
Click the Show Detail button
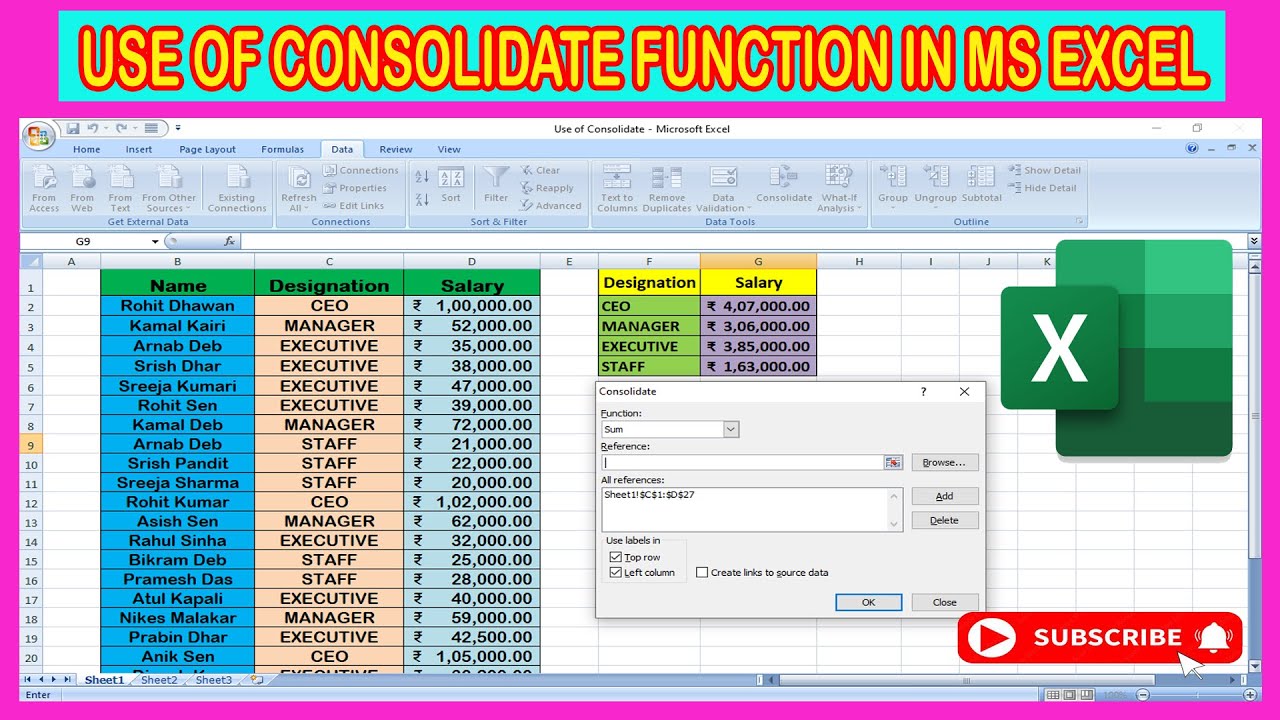[x=1045, y=170]
